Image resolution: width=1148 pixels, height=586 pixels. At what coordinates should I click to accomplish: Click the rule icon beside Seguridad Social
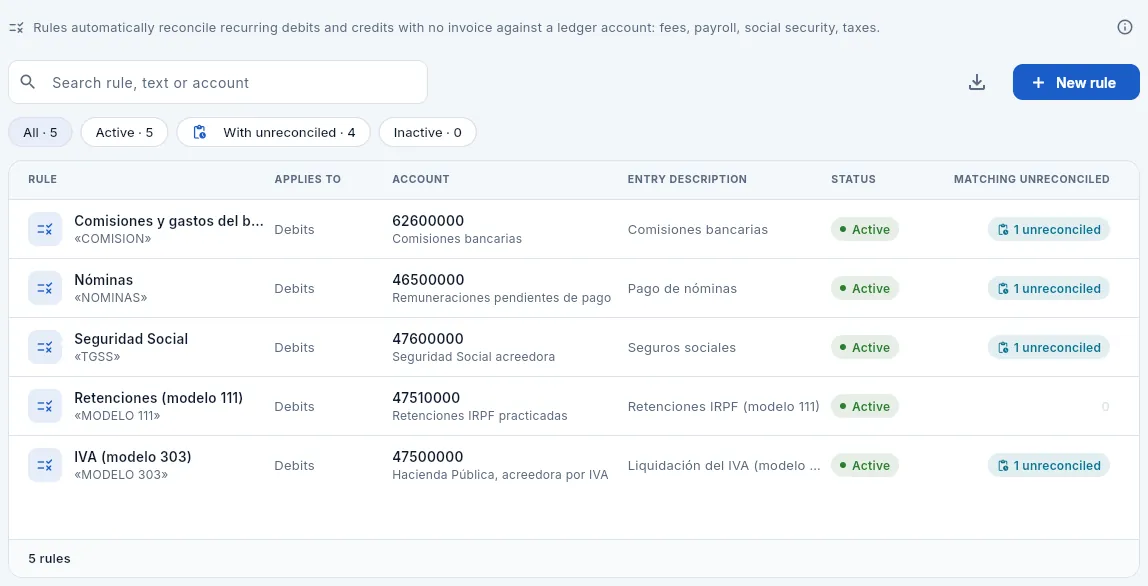[x=45, y=347]
